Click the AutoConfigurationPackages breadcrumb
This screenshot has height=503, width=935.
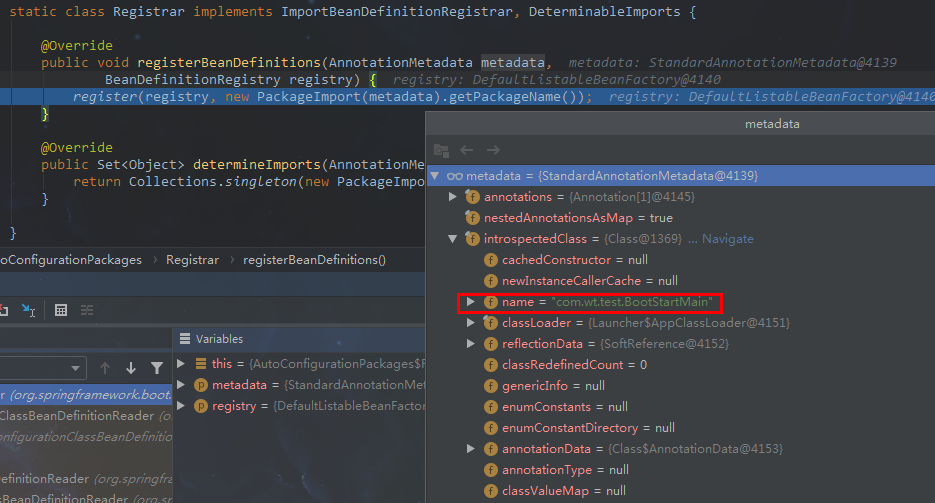tap(71, 260)
